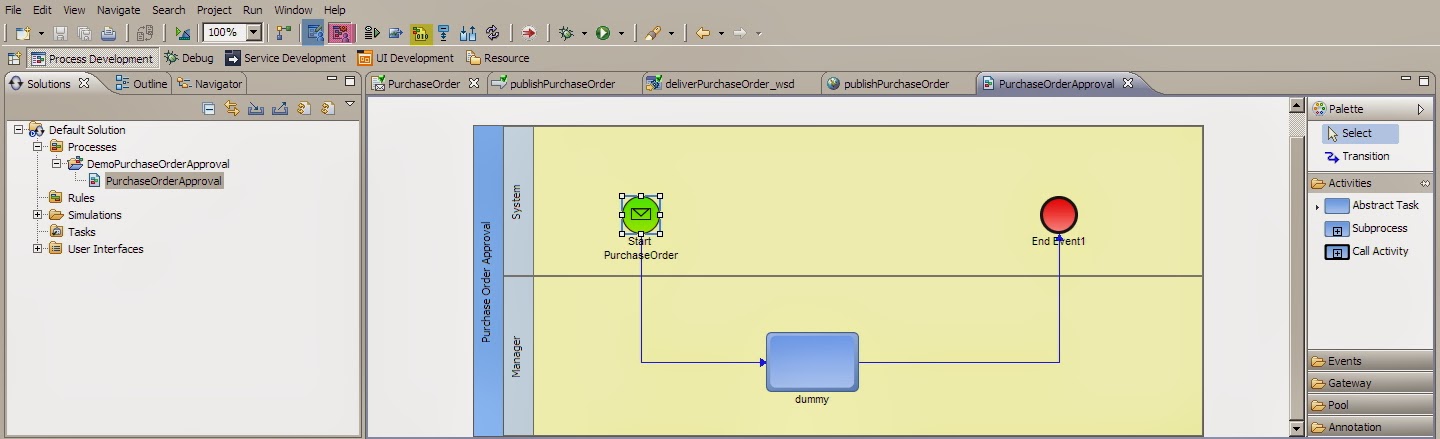Click the Save icon in toolbar

[x=61, y=33]
